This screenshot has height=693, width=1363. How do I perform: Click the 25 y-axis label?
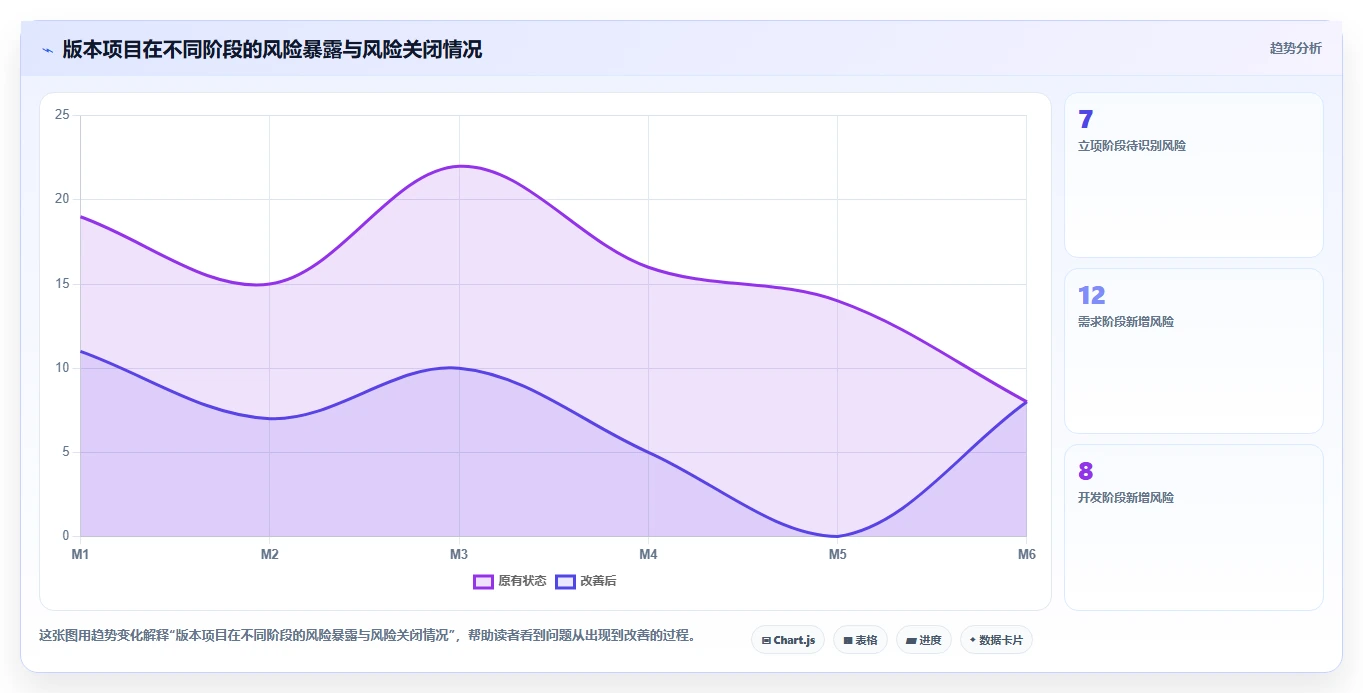pyautogui.click(x=62, y=115)
